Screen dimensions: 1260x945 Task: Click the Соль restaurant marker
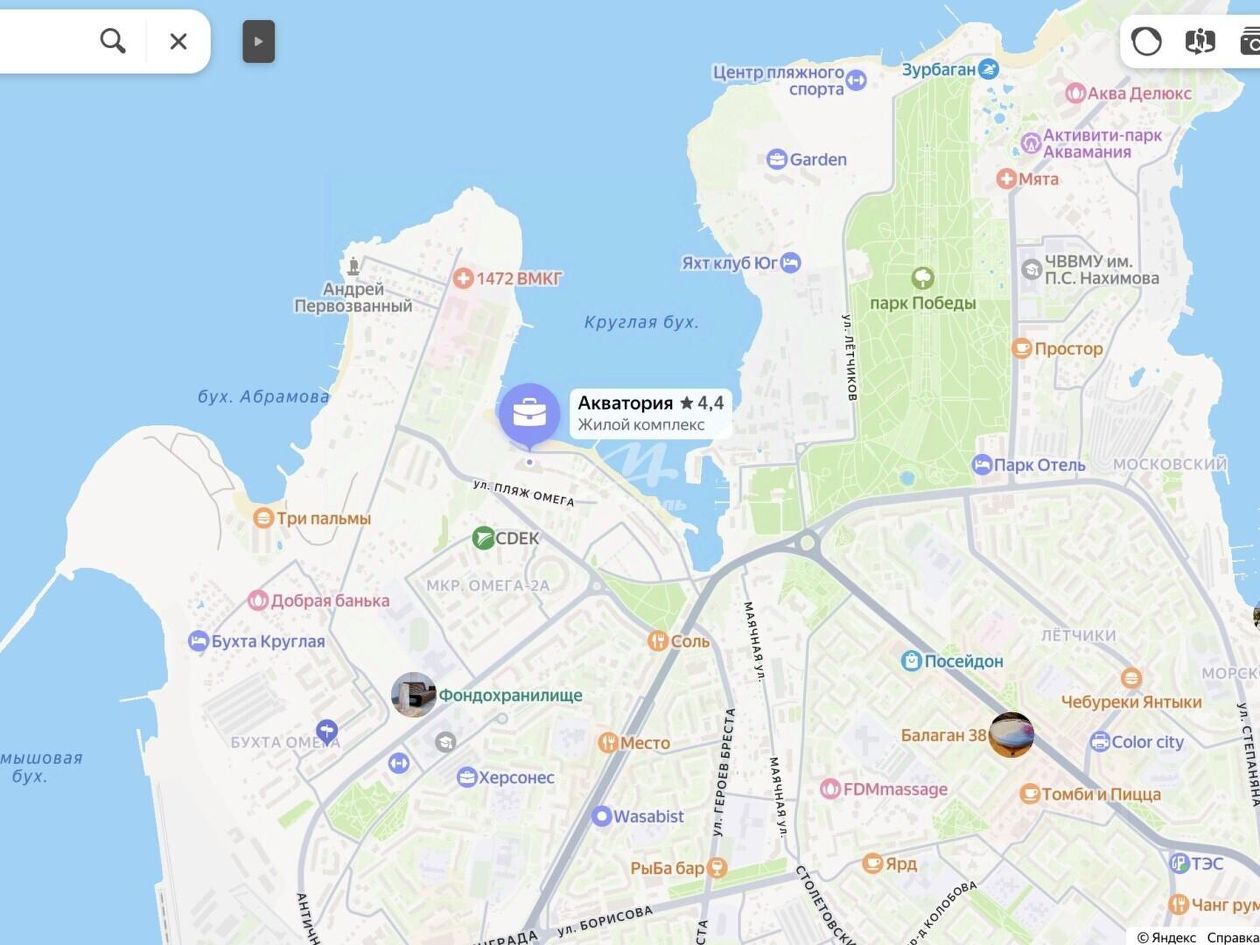tap(657, 641)
